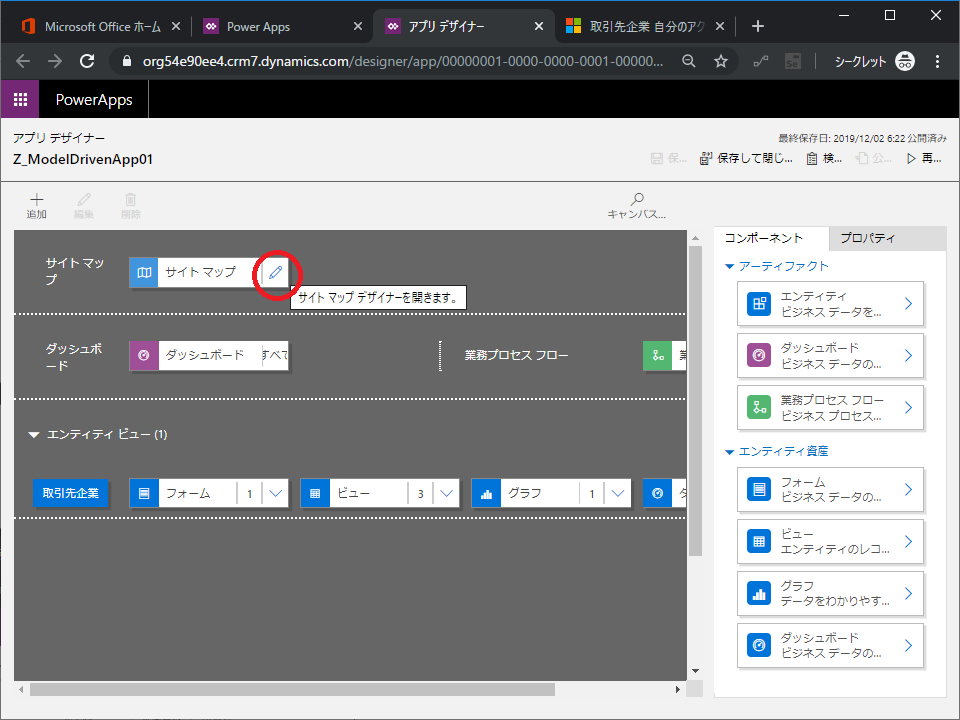Viewport: 960px width, 720px height.
Task: Expand the View dropdown chevron
Action: pyautogui.click(x=446, y=493)
